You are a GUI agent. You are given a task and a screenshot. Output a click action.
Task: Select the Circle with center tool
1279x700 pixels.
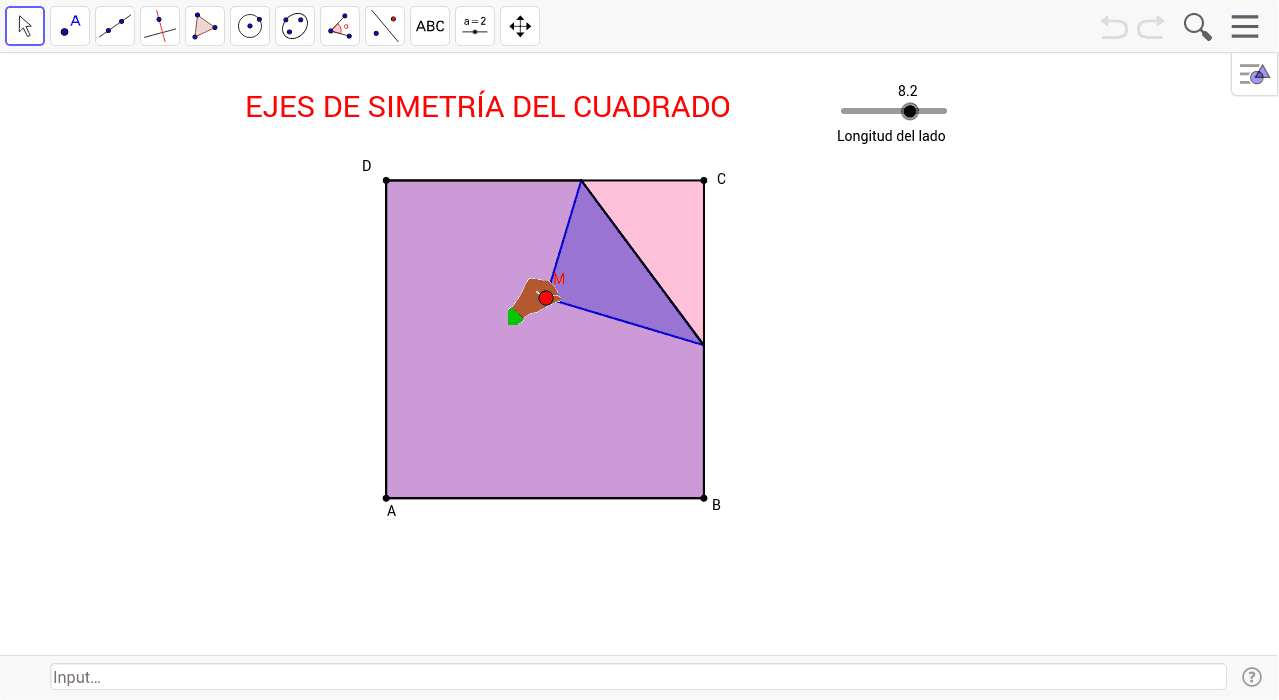(x=250, y=26)
